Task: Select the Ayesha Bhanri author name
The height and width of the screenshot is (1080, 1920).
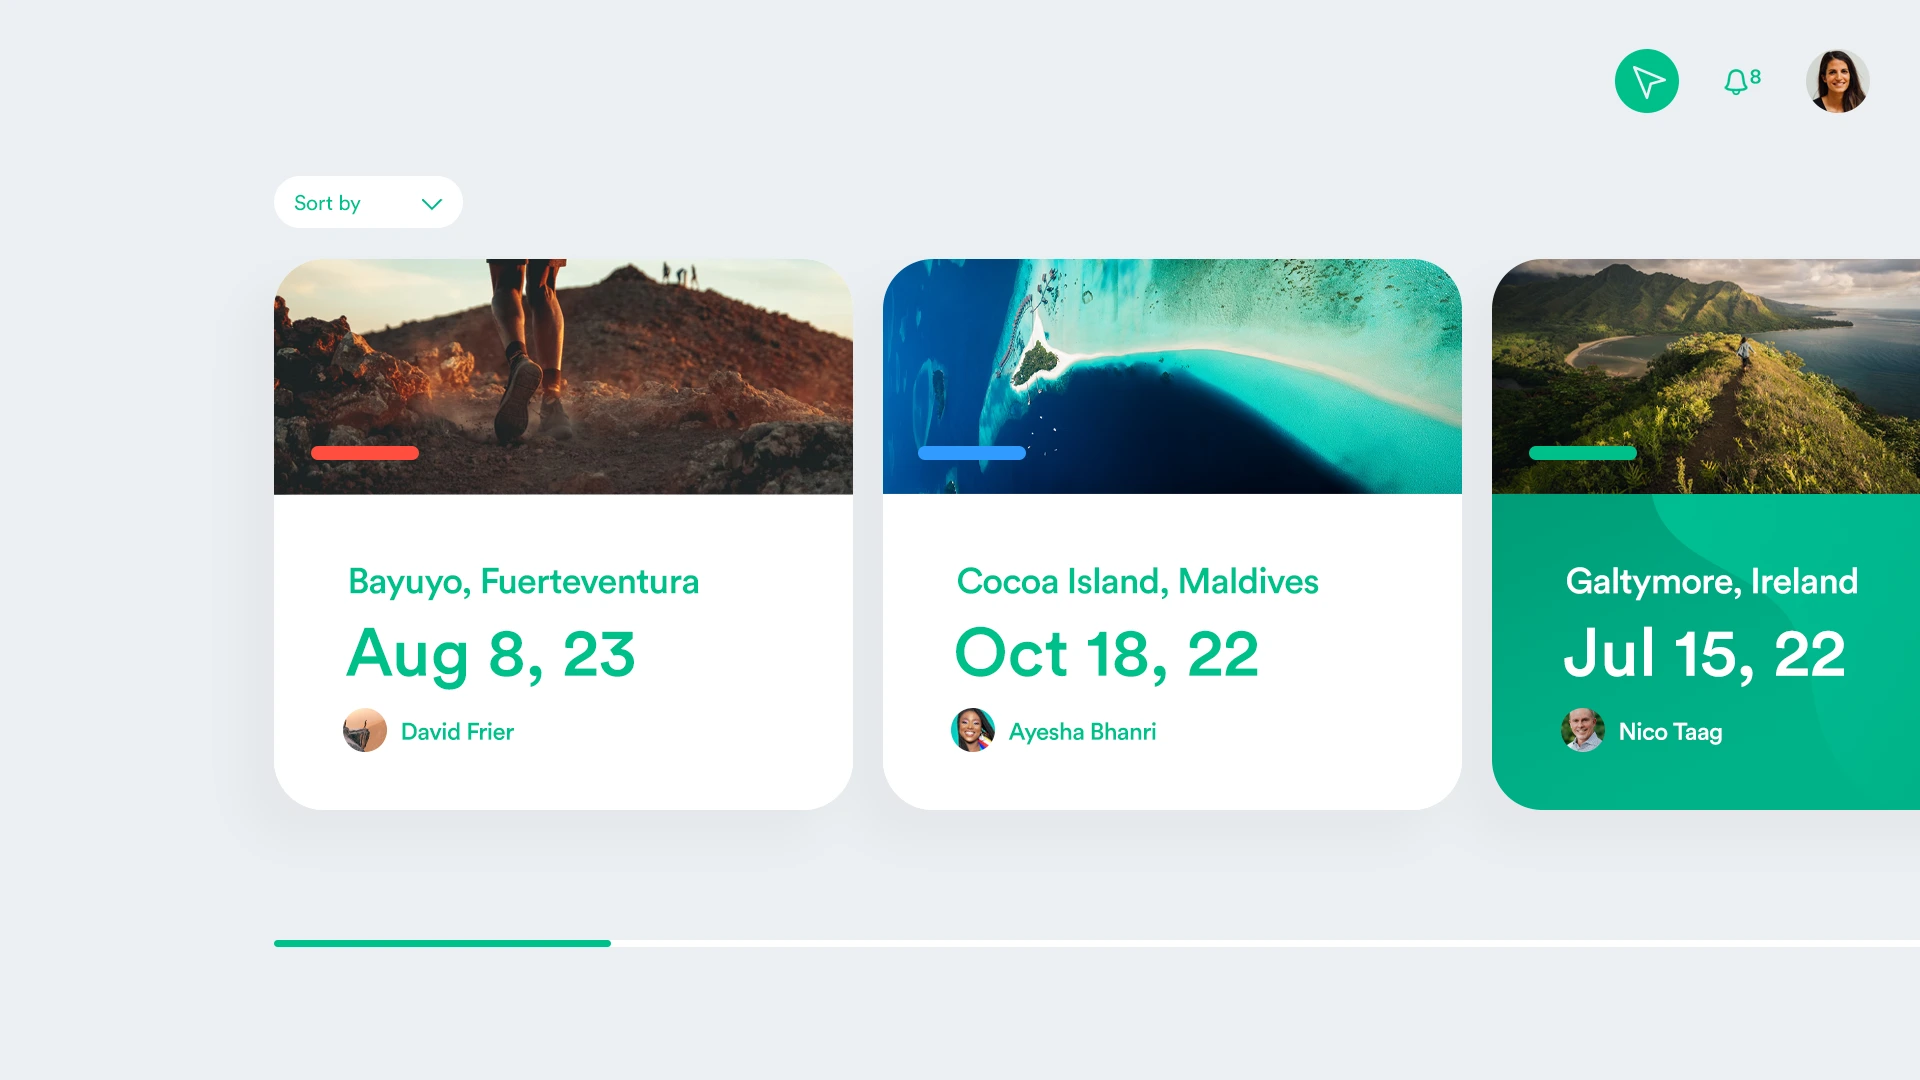Action: coord(1082,732)
